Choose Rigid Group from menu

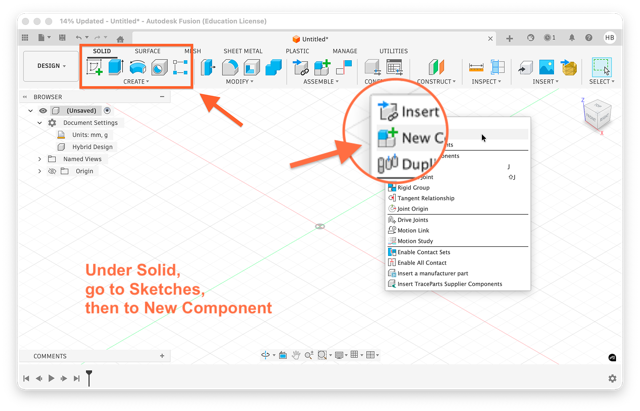coord(457,188)
